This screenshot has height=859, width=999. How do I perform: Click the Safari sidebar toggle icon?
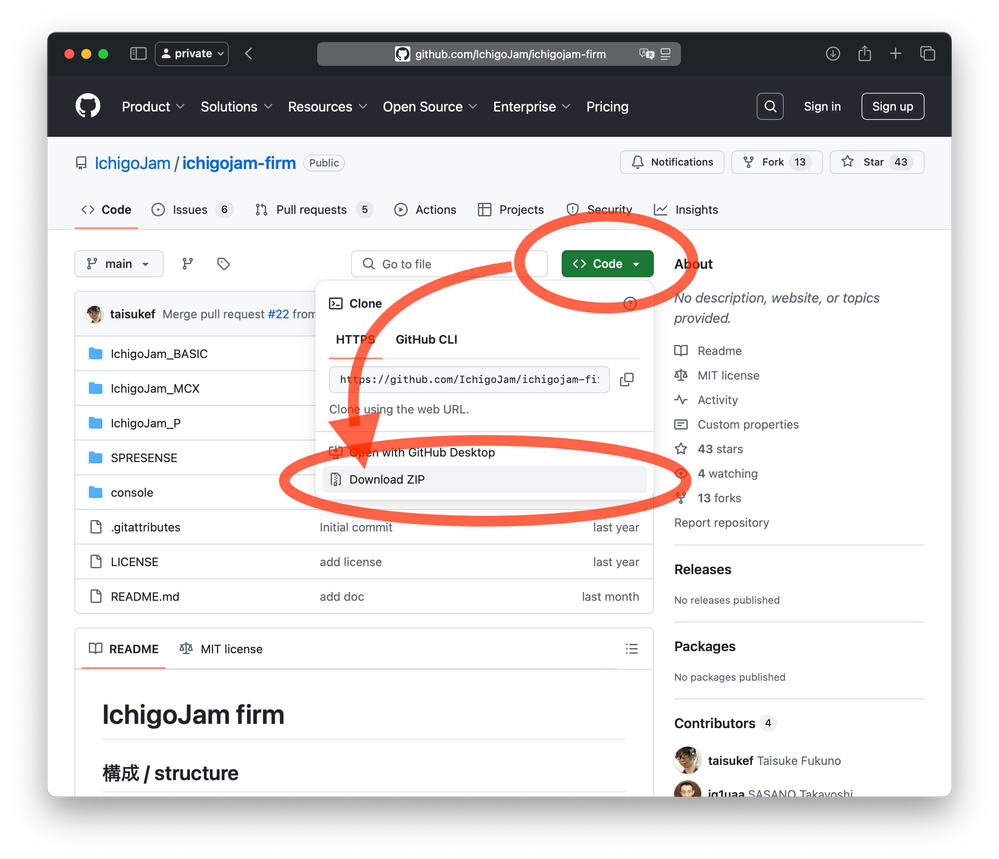[x=138, y=54]
